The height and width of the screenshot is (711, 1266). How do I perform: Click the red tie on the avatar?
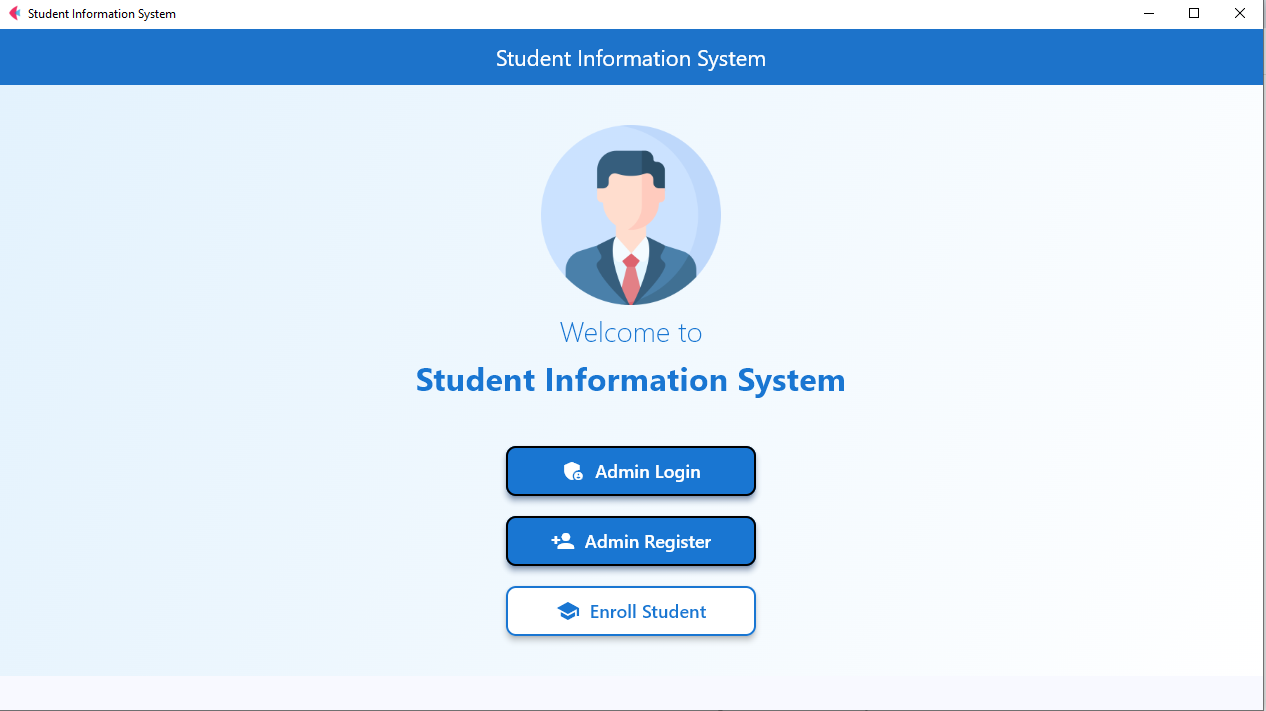click(x=631, y=278)
